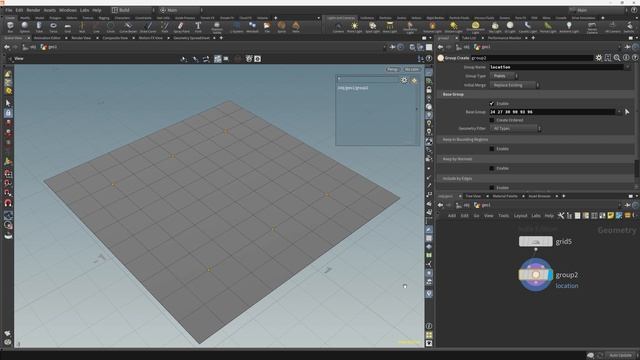Select the Curve Bezier shelf tool
Screen dimensions: 640x360
tap(128, 27)
